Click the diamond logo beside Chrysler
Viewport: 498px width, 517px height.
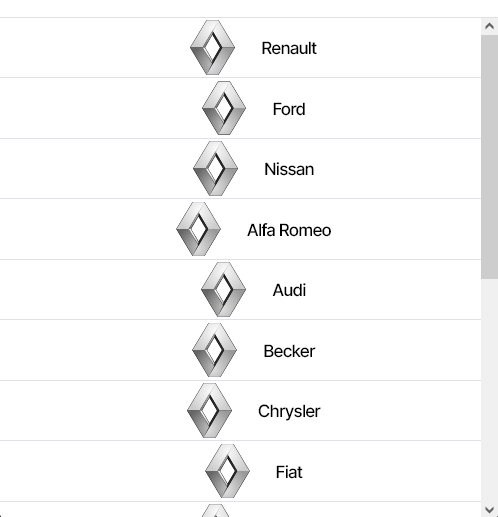click(x=209, y=410)
